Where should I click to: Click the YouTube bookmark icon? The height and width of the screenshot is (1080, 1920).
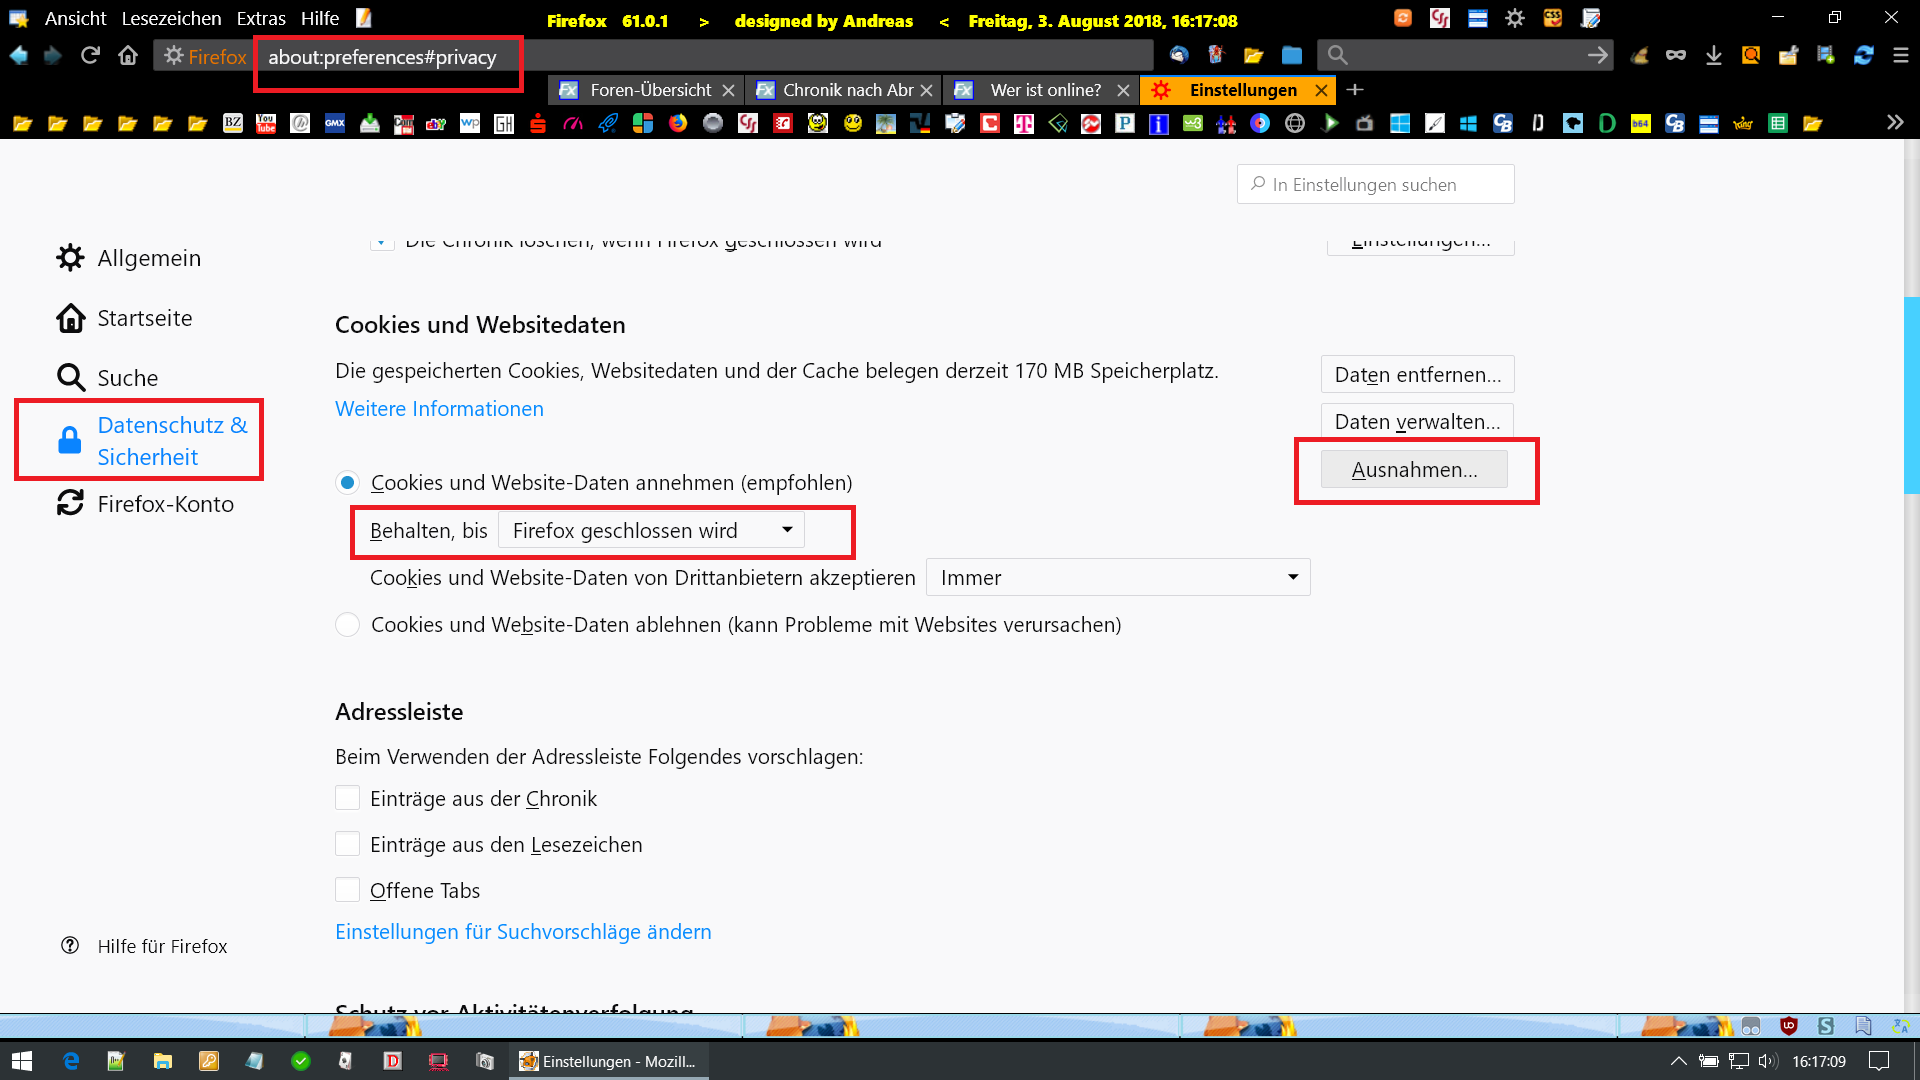[266, 123]
